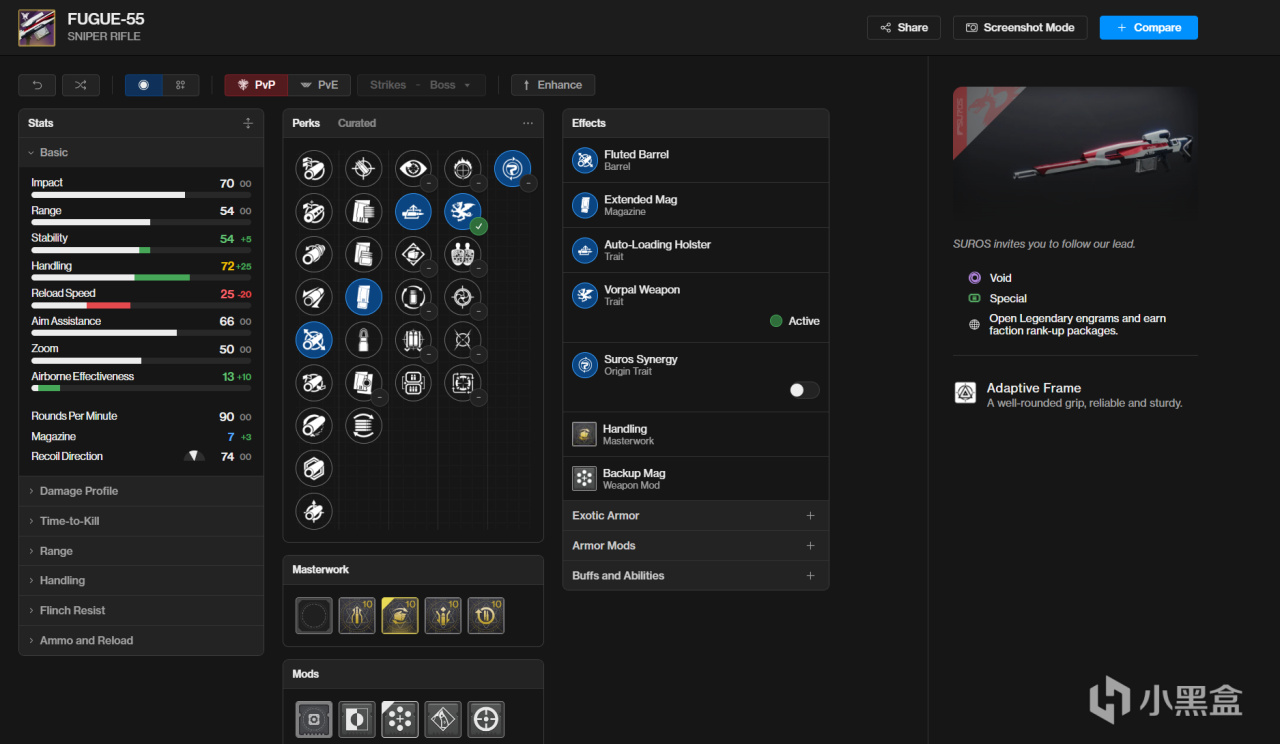Expand the Buffs and Abilities row
Viewport: 1280px width, 744px height.
696,576
